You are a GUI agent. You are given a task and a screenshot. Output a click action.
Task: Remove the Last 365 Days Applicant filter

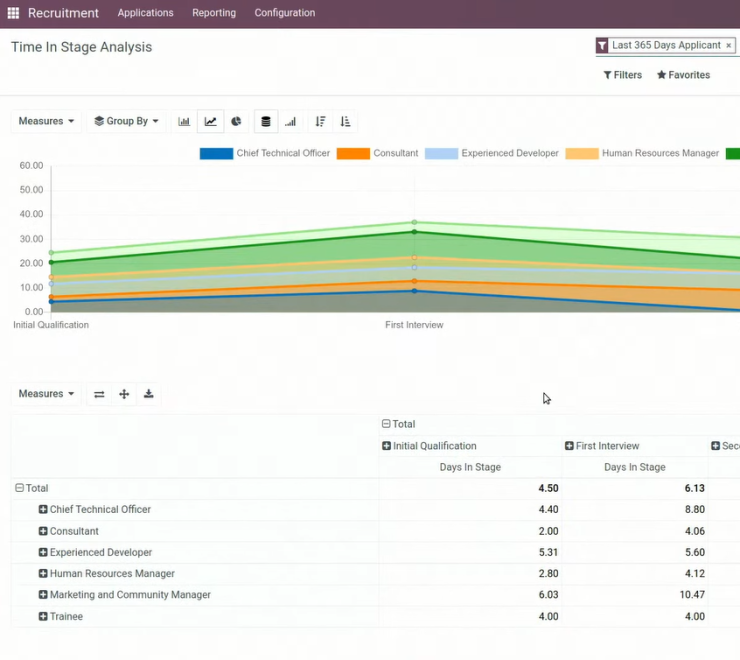729,45
